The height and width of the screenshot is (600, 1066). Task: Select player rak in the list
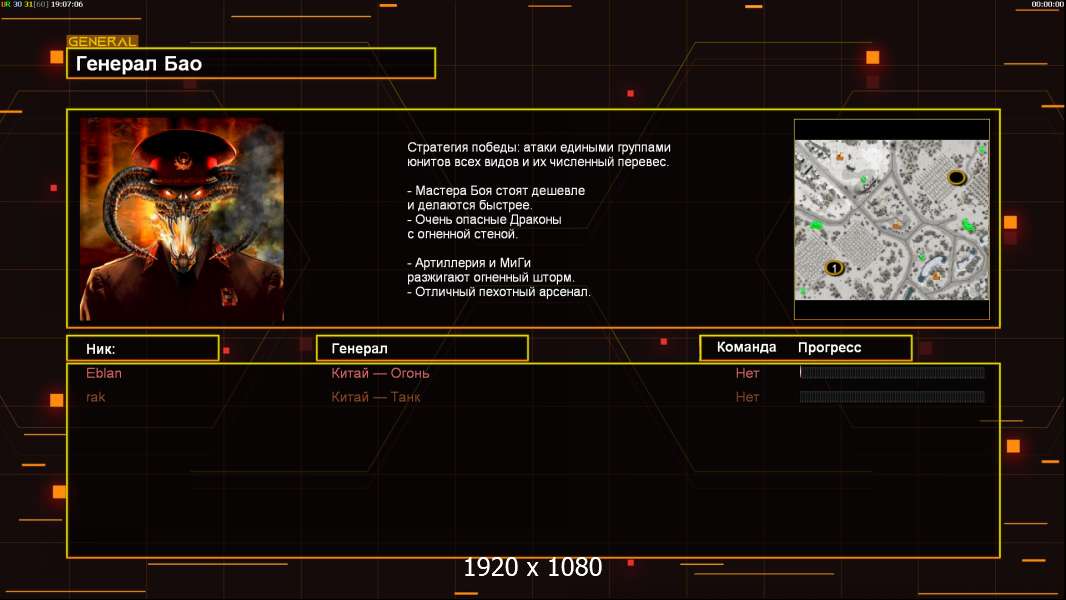coord(96,397)
